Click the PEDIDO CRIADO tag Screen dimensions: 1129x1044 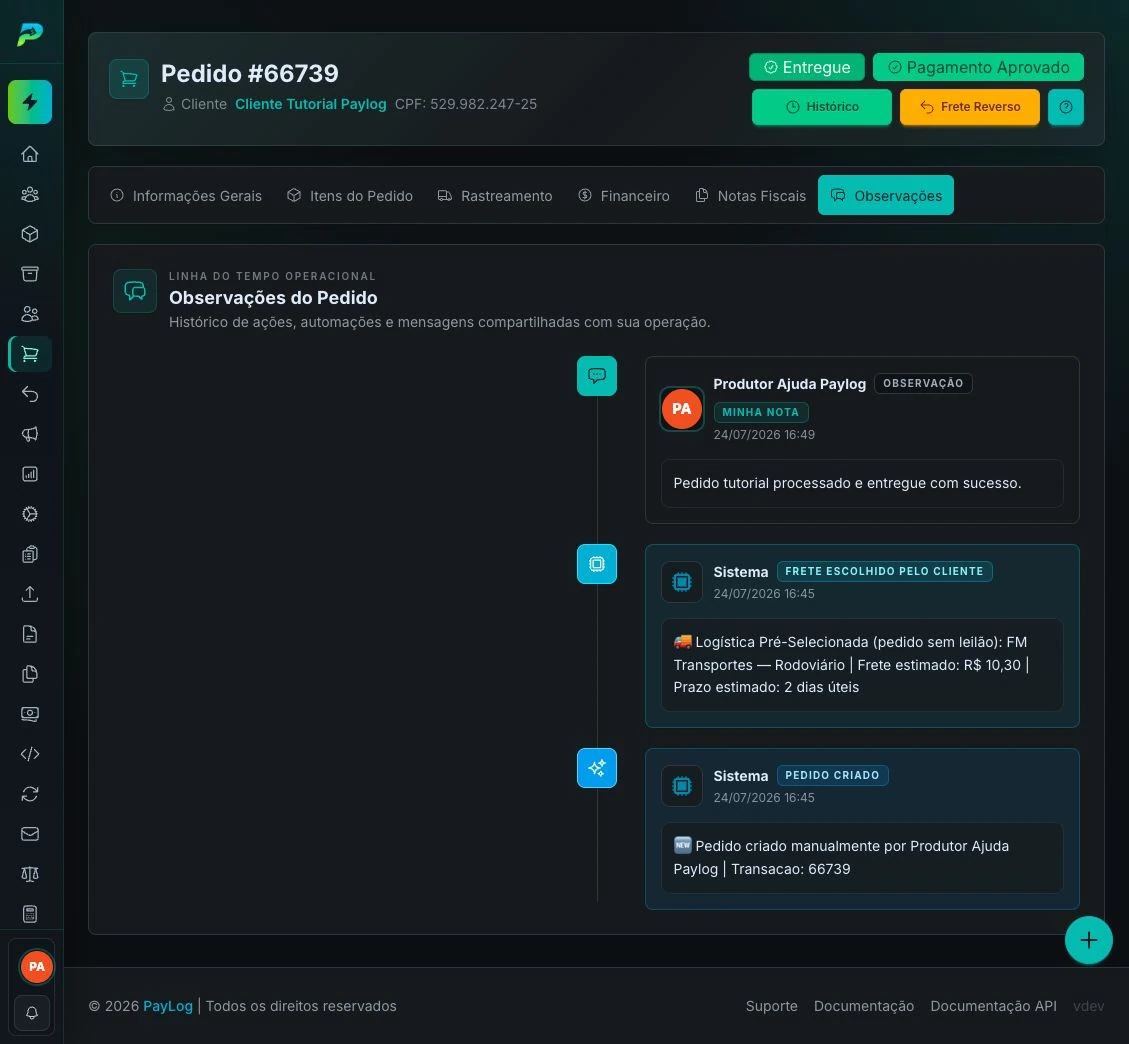point(832,775)
